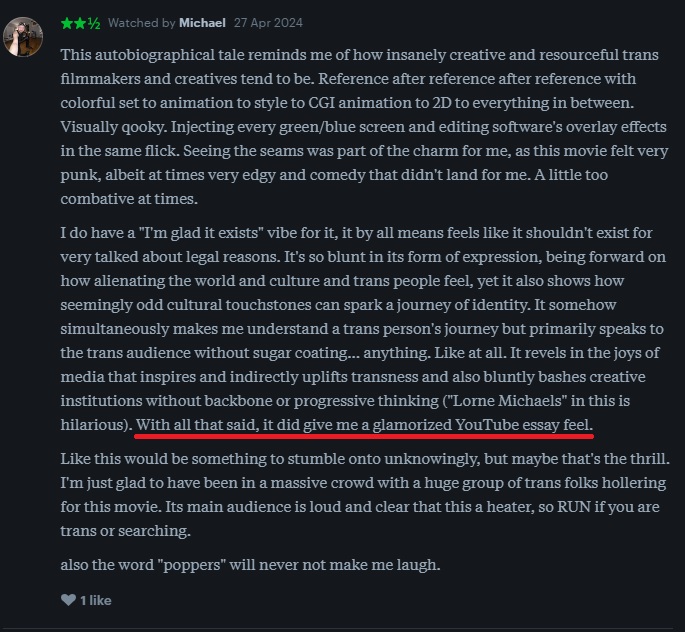Image resolution: width=685 pixels, height=632 pixels.
Task: Open the reviewer name Michael link
Action: (x=202, y=23)
